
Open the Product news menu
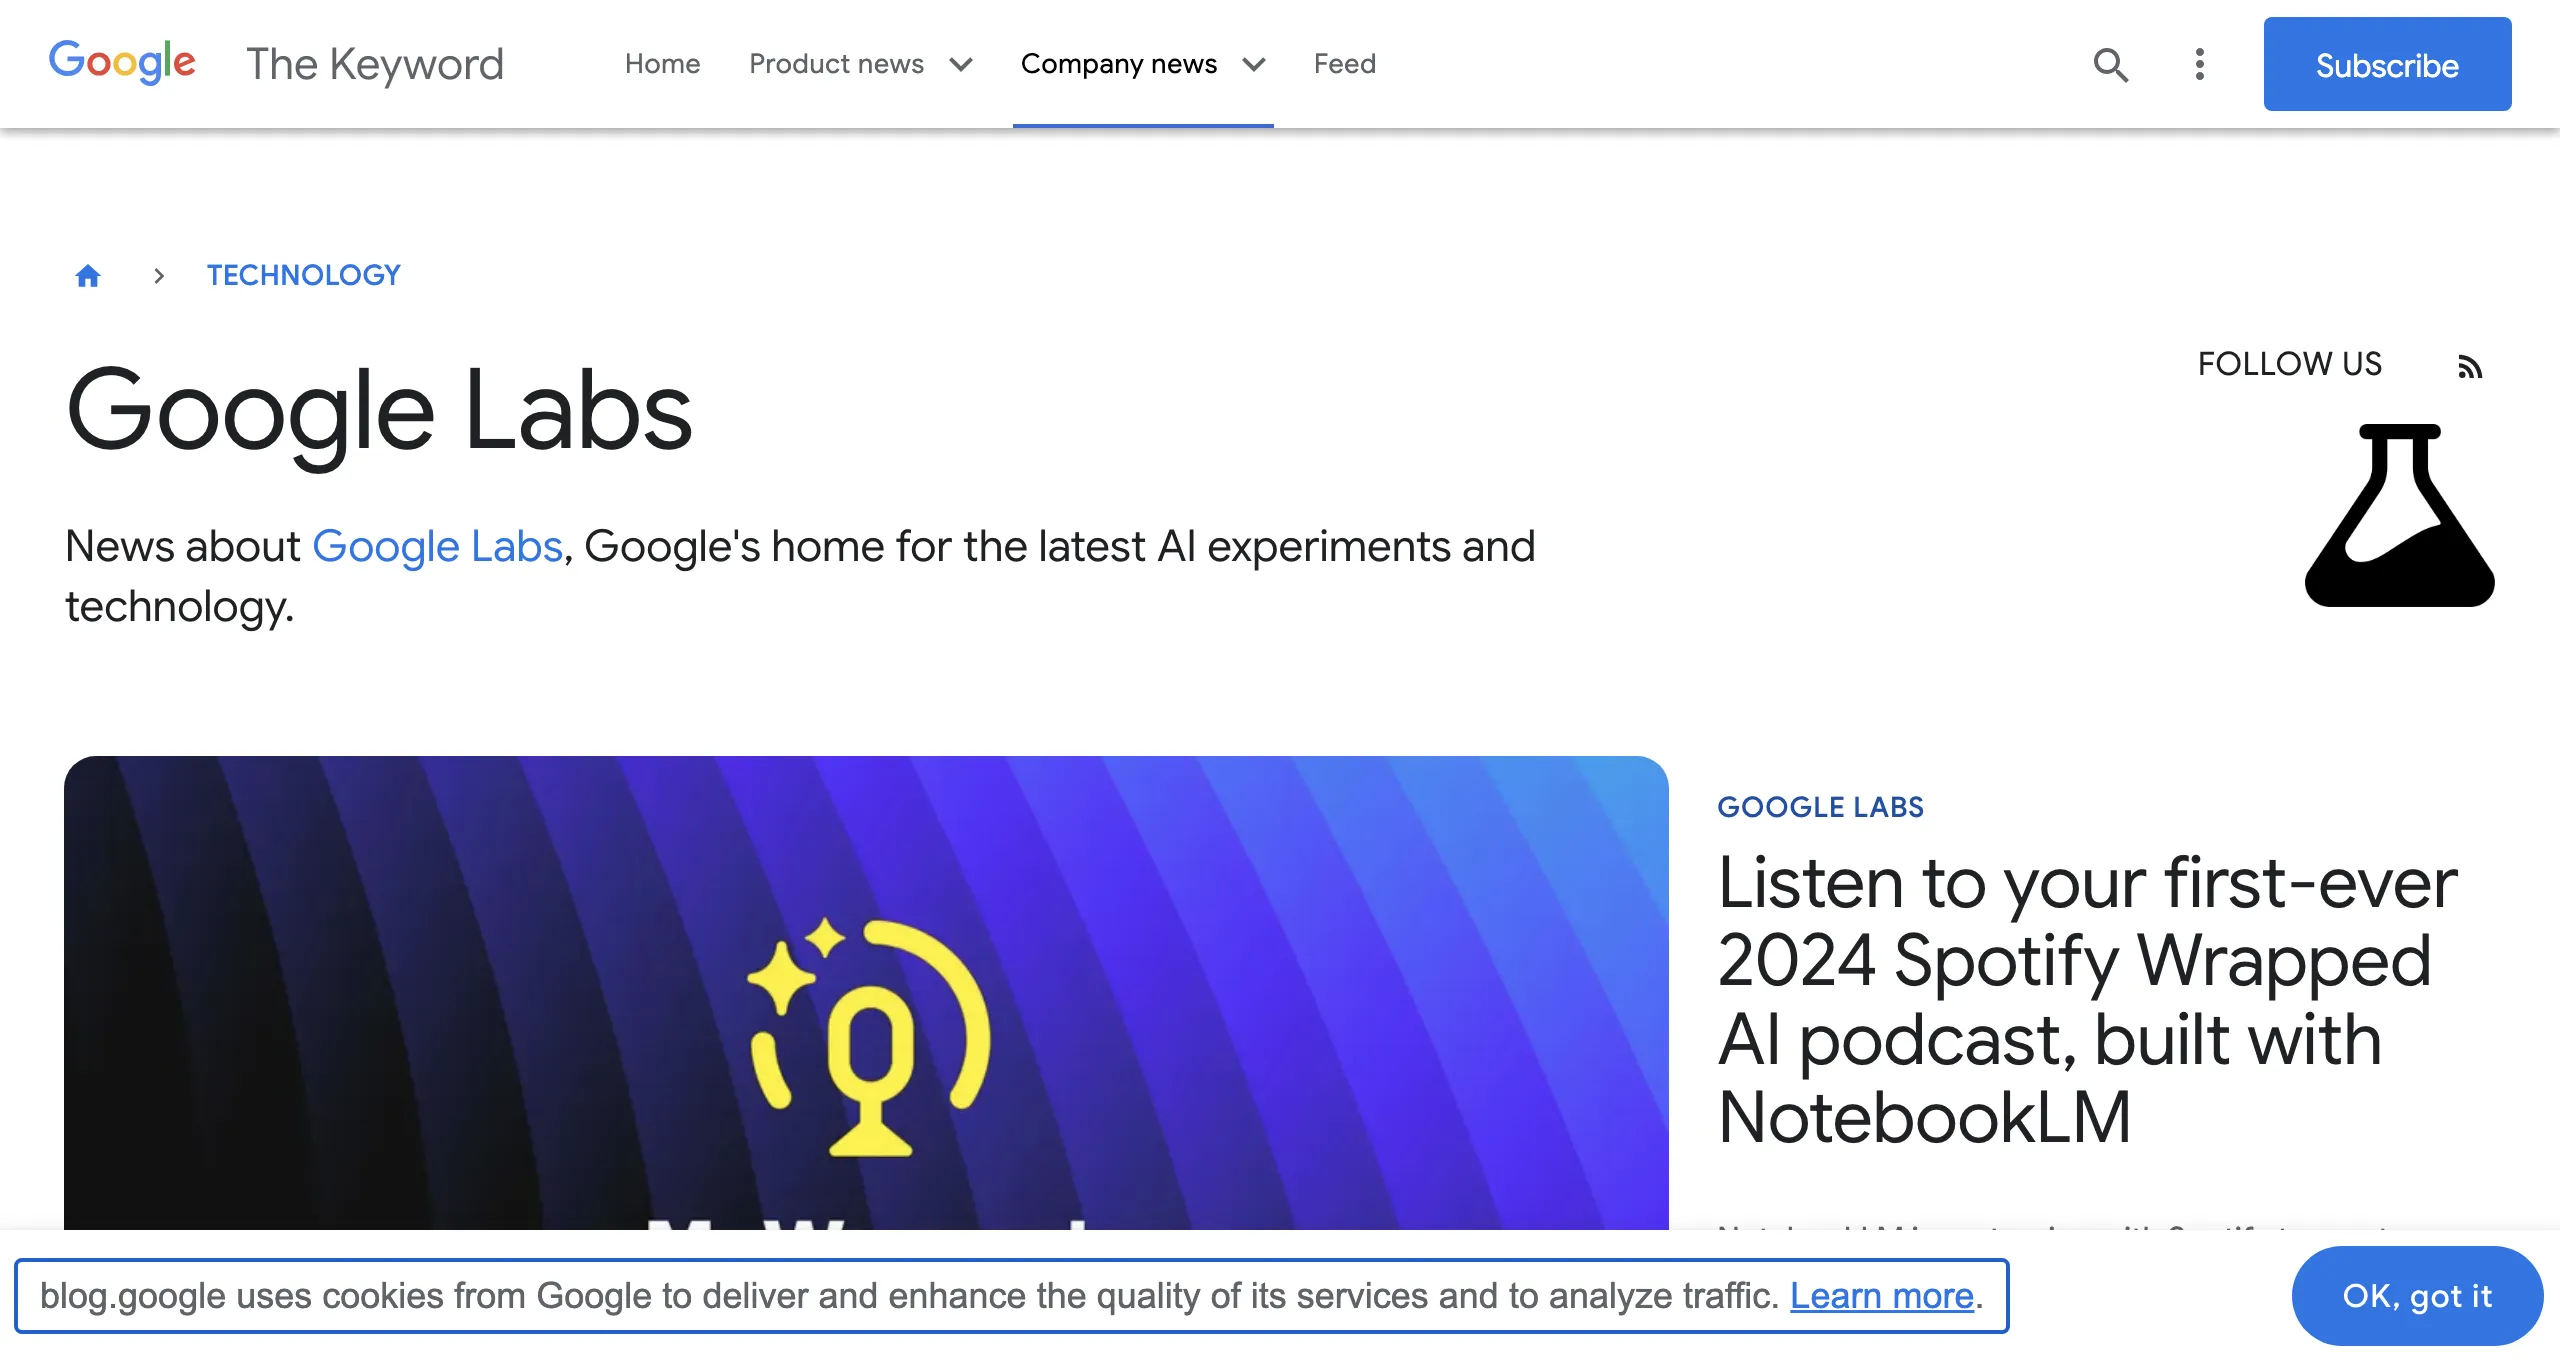click(x=836, y=64)
